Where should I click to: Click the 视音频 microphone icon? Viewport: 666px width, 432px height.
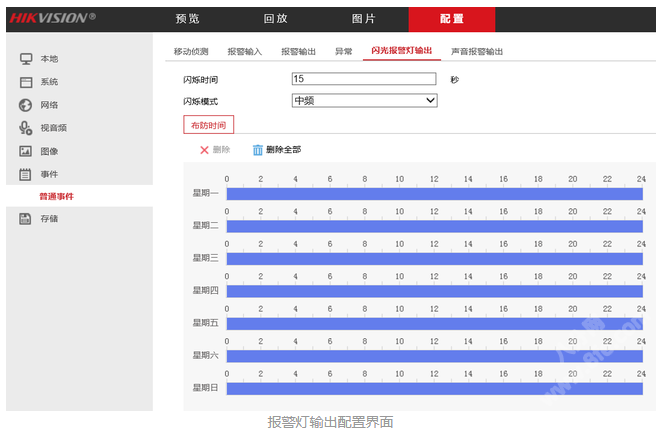[x=26, y=128]
